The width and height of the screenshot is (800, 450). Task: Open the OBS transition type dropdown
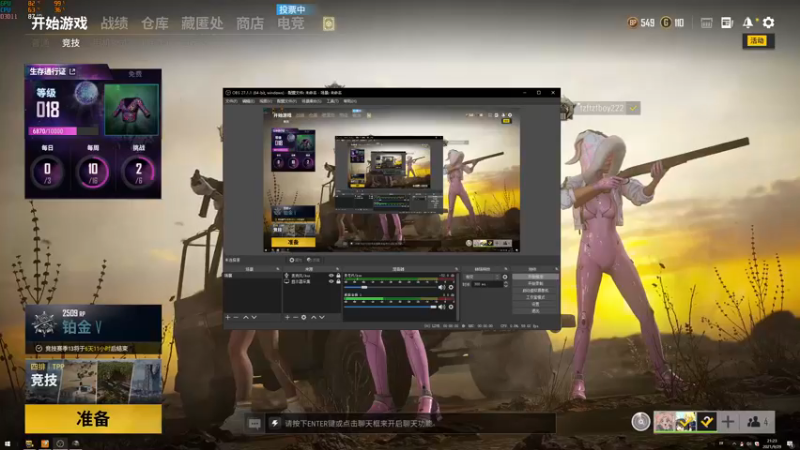(x=482, y=277)
